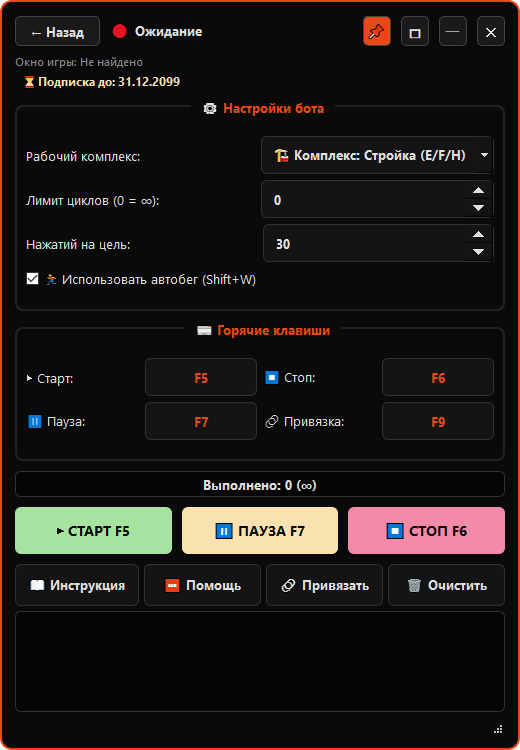Open Инструкция with the book icon
Image resolution: width=520 pixels, height=750 pixels.
point(77,585)
